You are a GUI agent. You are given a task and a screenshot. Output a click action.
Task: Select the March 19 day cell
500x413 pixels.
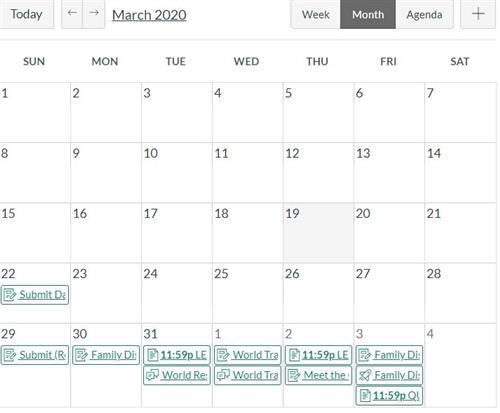coord(318,233)
